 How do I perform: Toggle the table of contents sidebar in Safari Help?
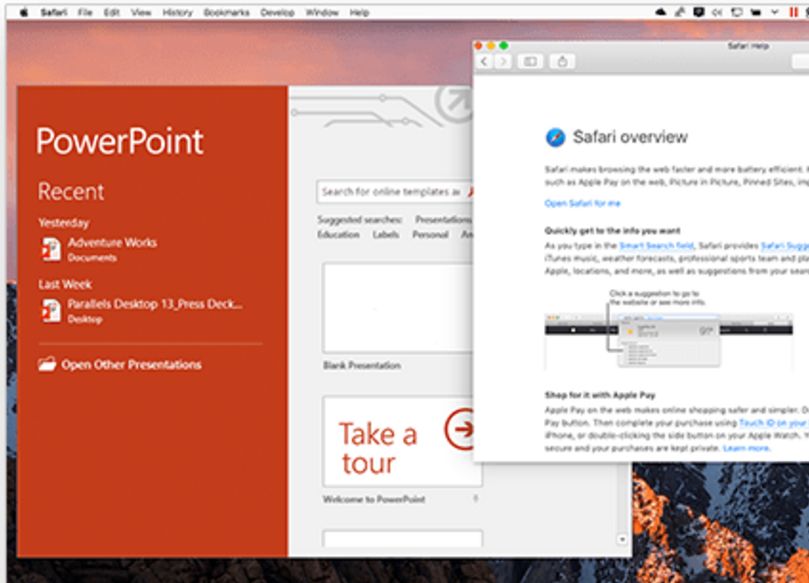pyautogui.click(x=530, y=61)
